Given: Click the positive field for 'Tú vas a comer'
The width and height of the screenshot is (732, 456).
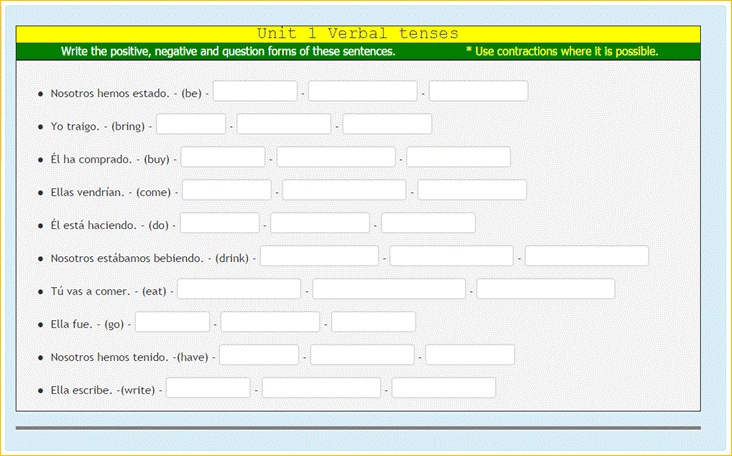Looking at the screenshot, I should coord(239,290).
